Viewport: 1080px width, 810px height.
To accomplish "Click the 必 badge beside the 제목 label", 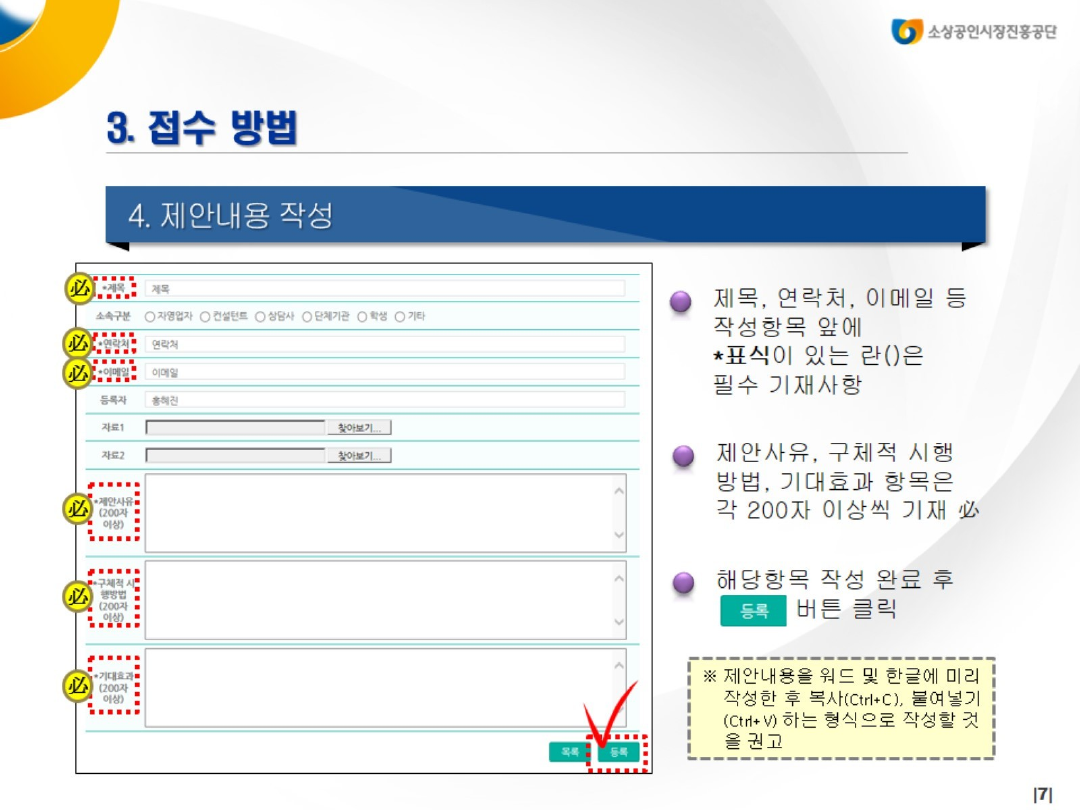I will 79,288.
